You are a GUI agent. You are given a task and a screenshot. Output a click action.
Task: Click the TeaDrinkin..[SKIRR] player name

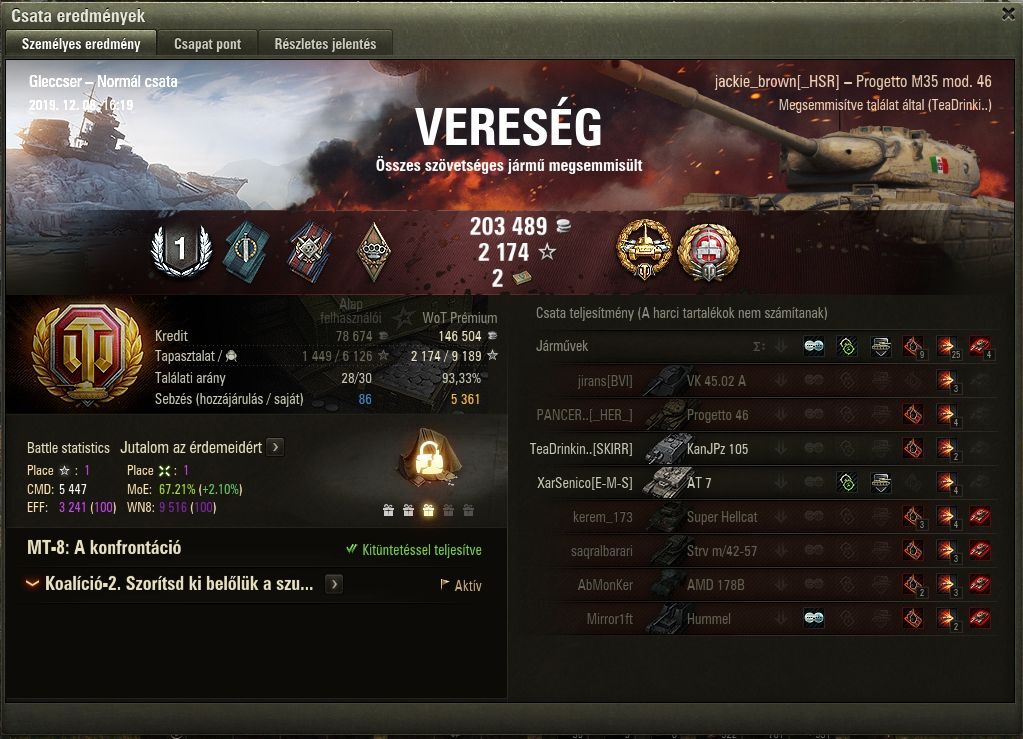pos(581,449)
